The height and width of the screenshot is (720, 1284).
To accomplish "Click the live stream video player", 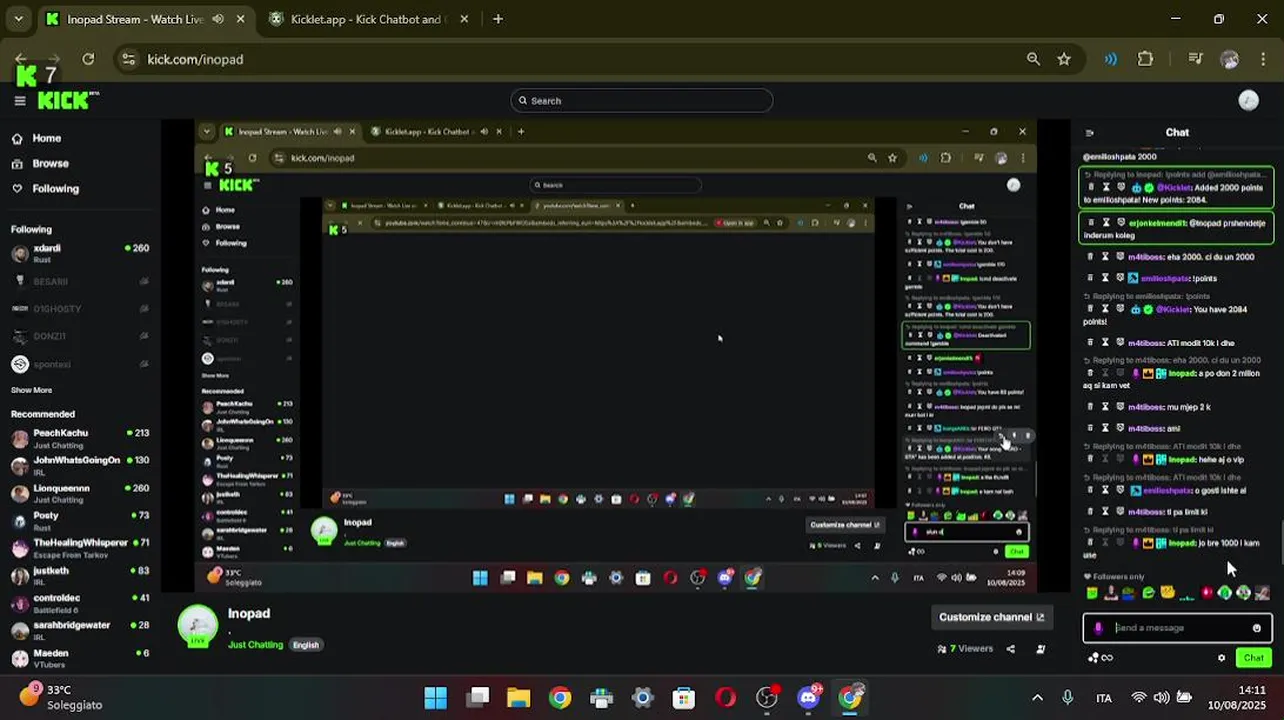I will pyautogui.click(x=617, y=357).
